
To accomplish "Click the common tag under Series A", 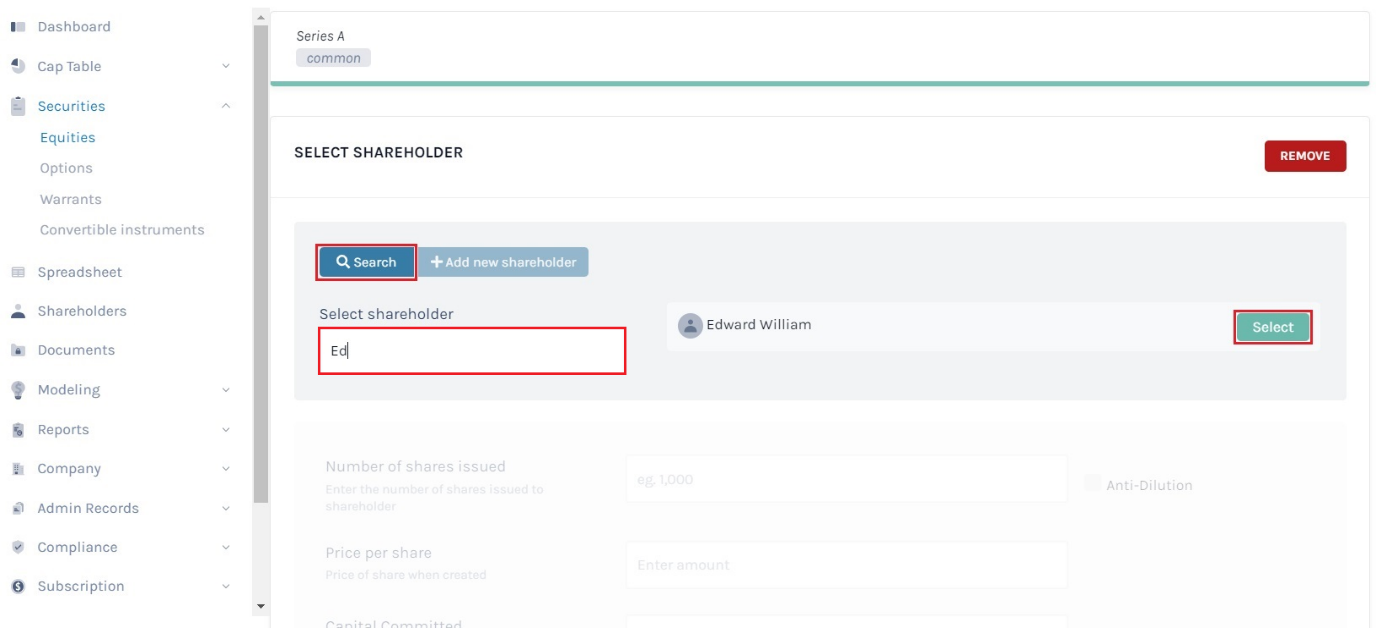I will point(333,58).
